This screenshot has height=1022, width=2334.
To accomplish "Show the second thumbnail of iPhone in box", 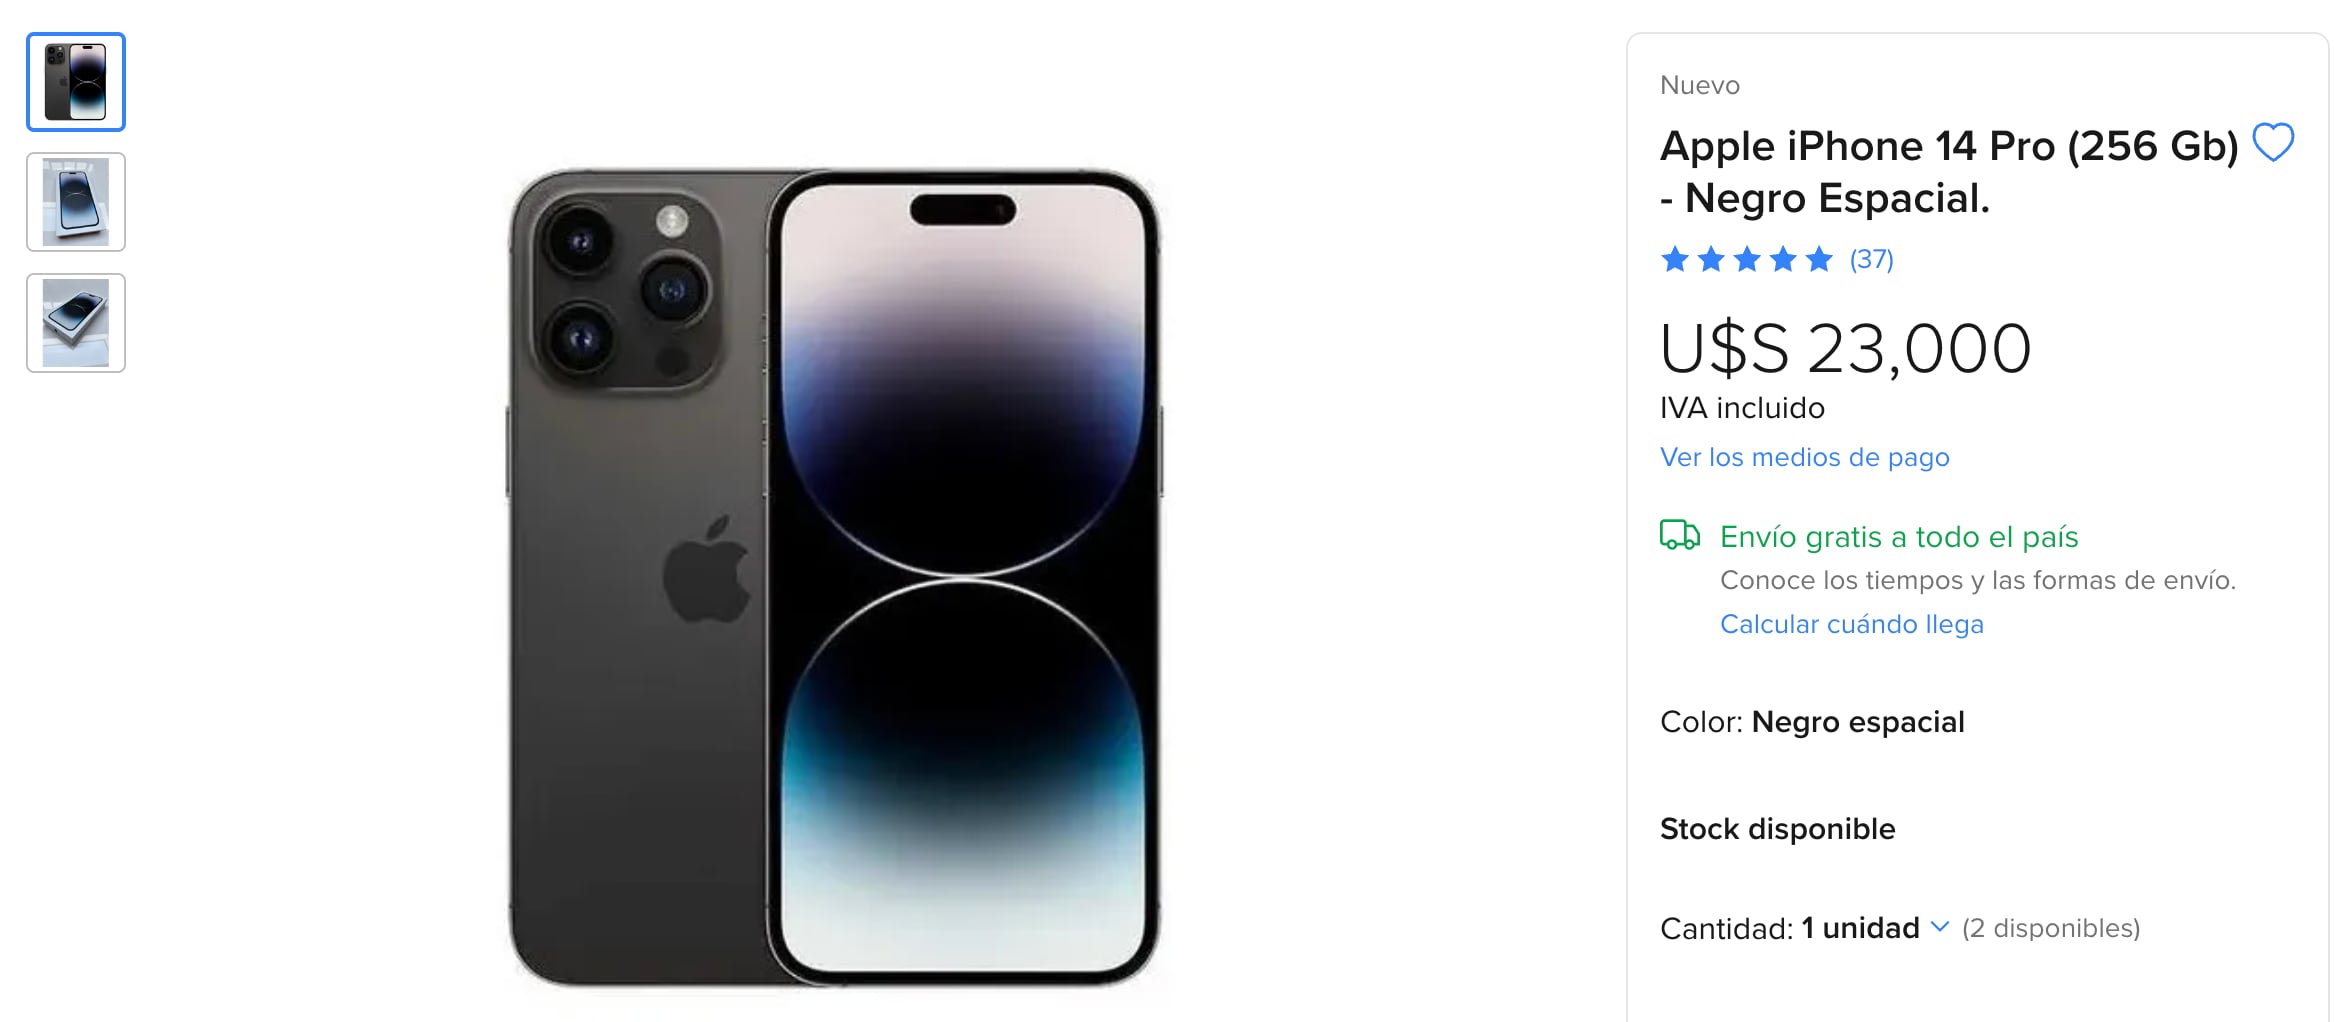I will click(76, 202).
